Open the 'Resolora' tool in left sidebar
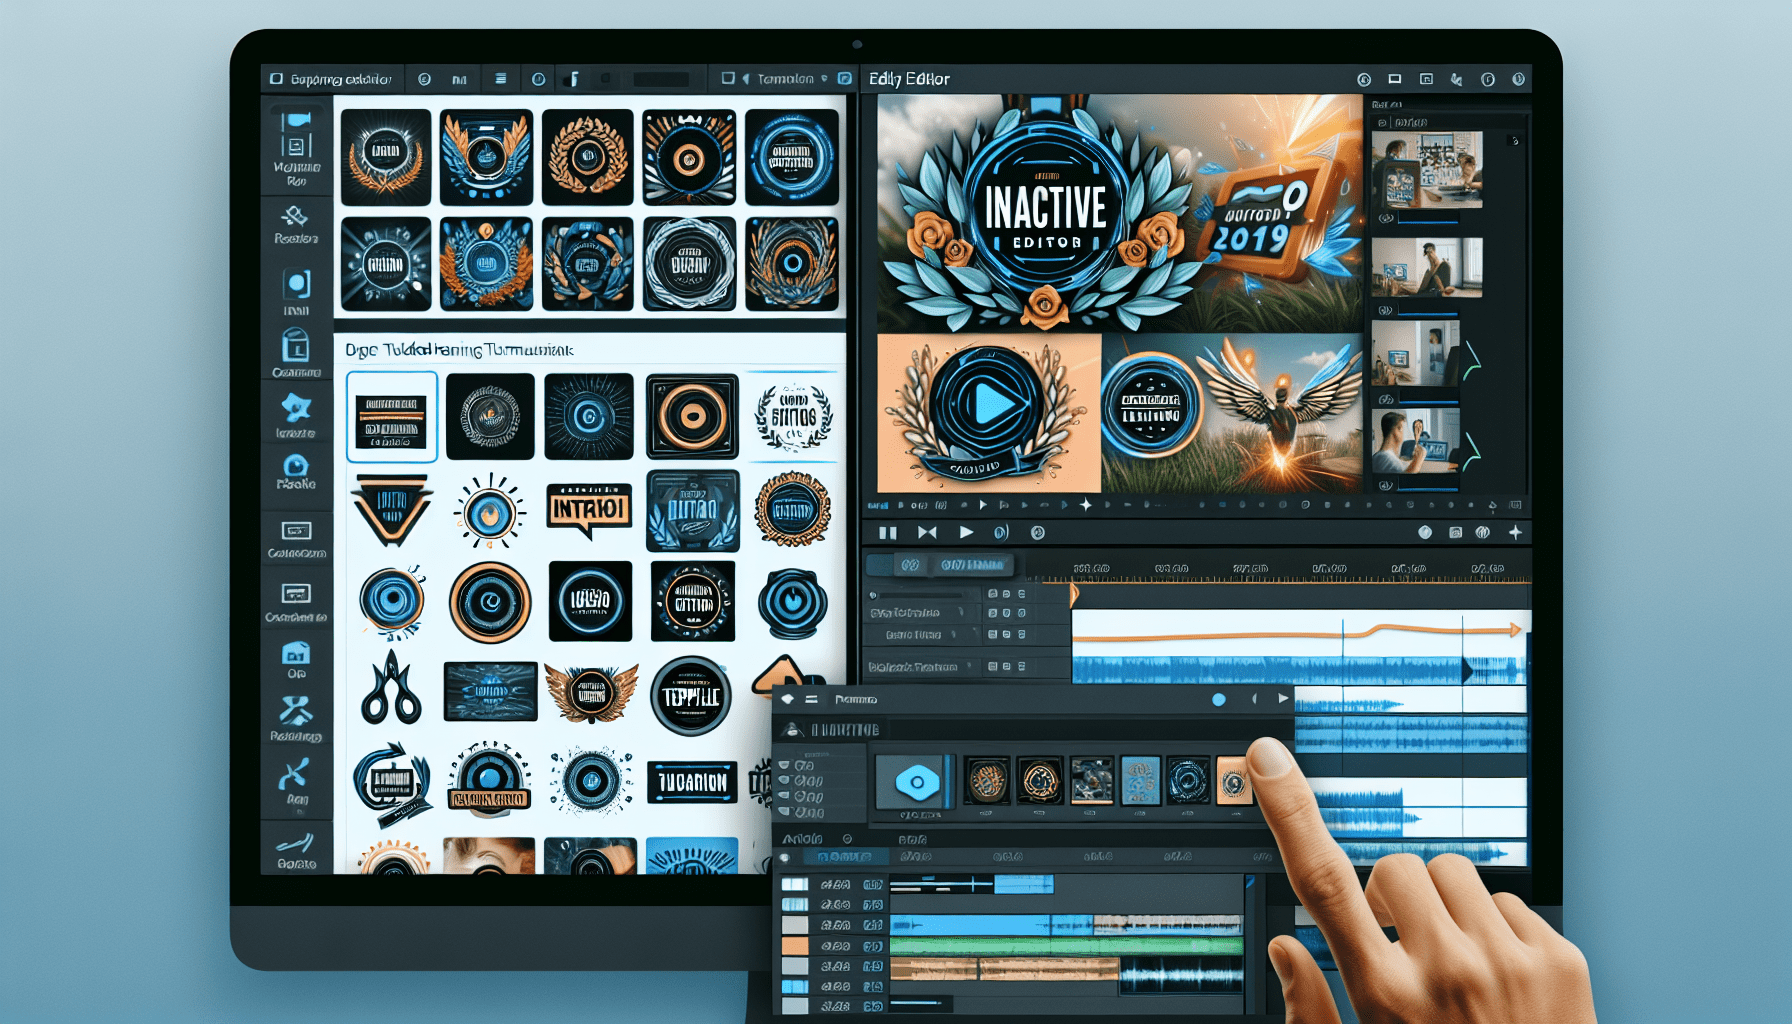1792x1024 pixels. tap(295, 224)
